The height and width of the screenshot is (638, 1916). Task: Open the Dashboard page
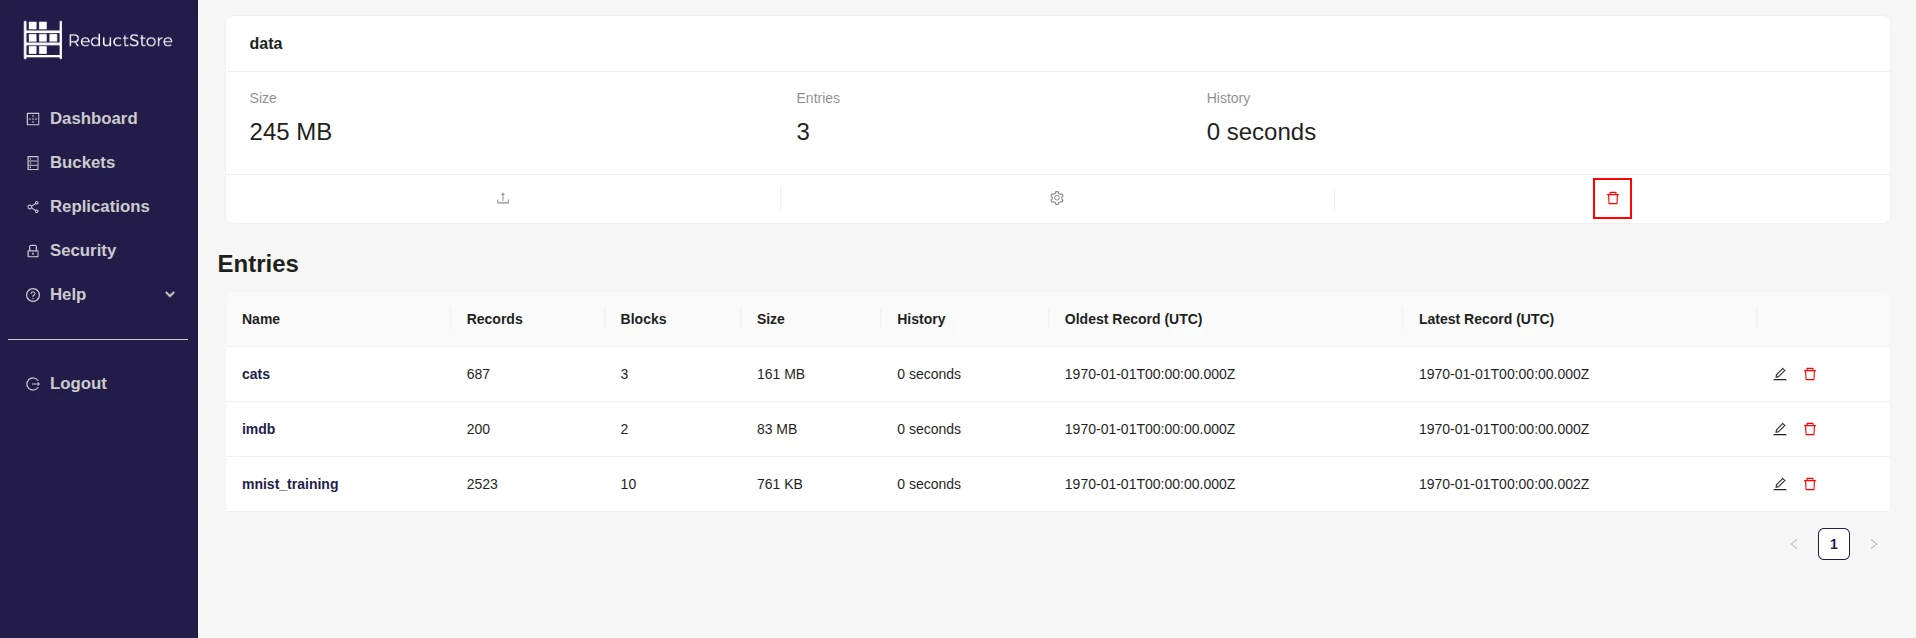[x=93, y=118]
